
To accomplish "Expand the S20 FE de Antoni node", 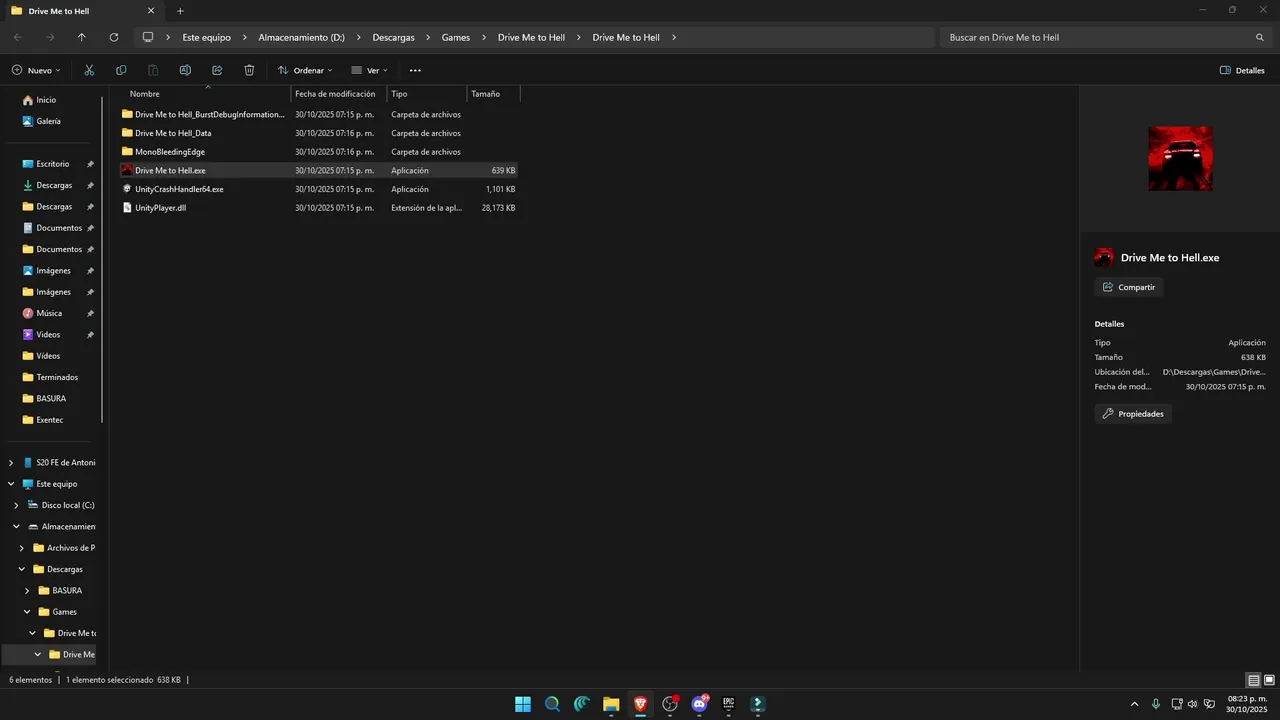I will click(11, 463).
